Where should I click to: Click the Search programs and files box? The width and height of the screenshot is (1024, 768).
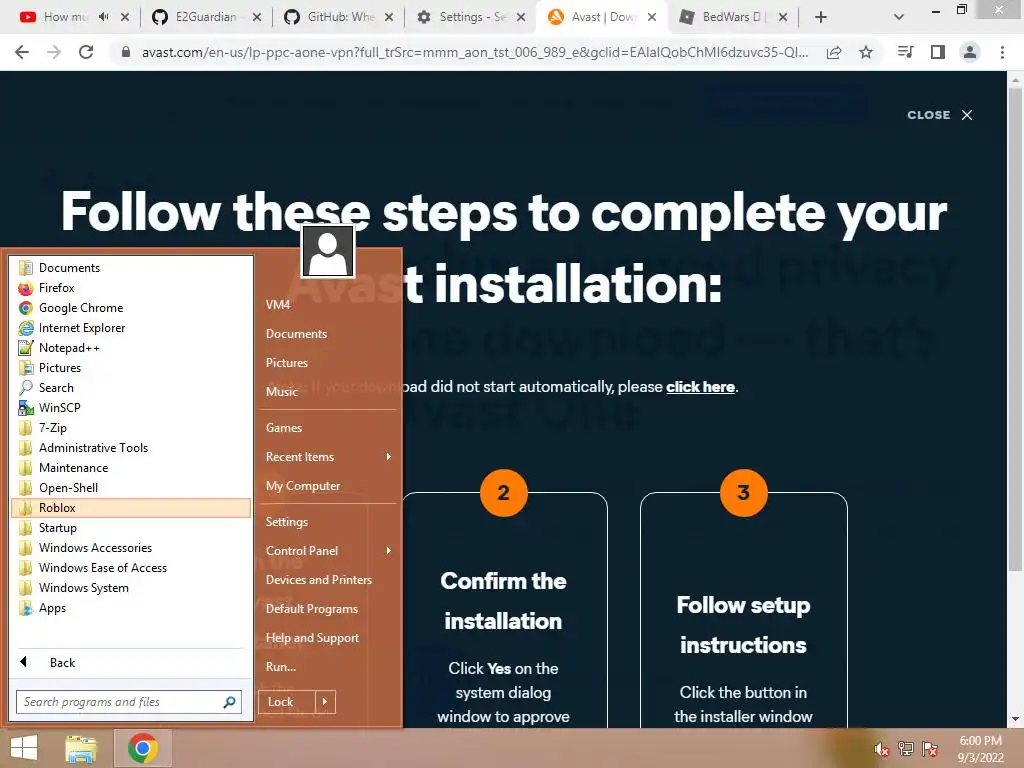coord(129,702)
